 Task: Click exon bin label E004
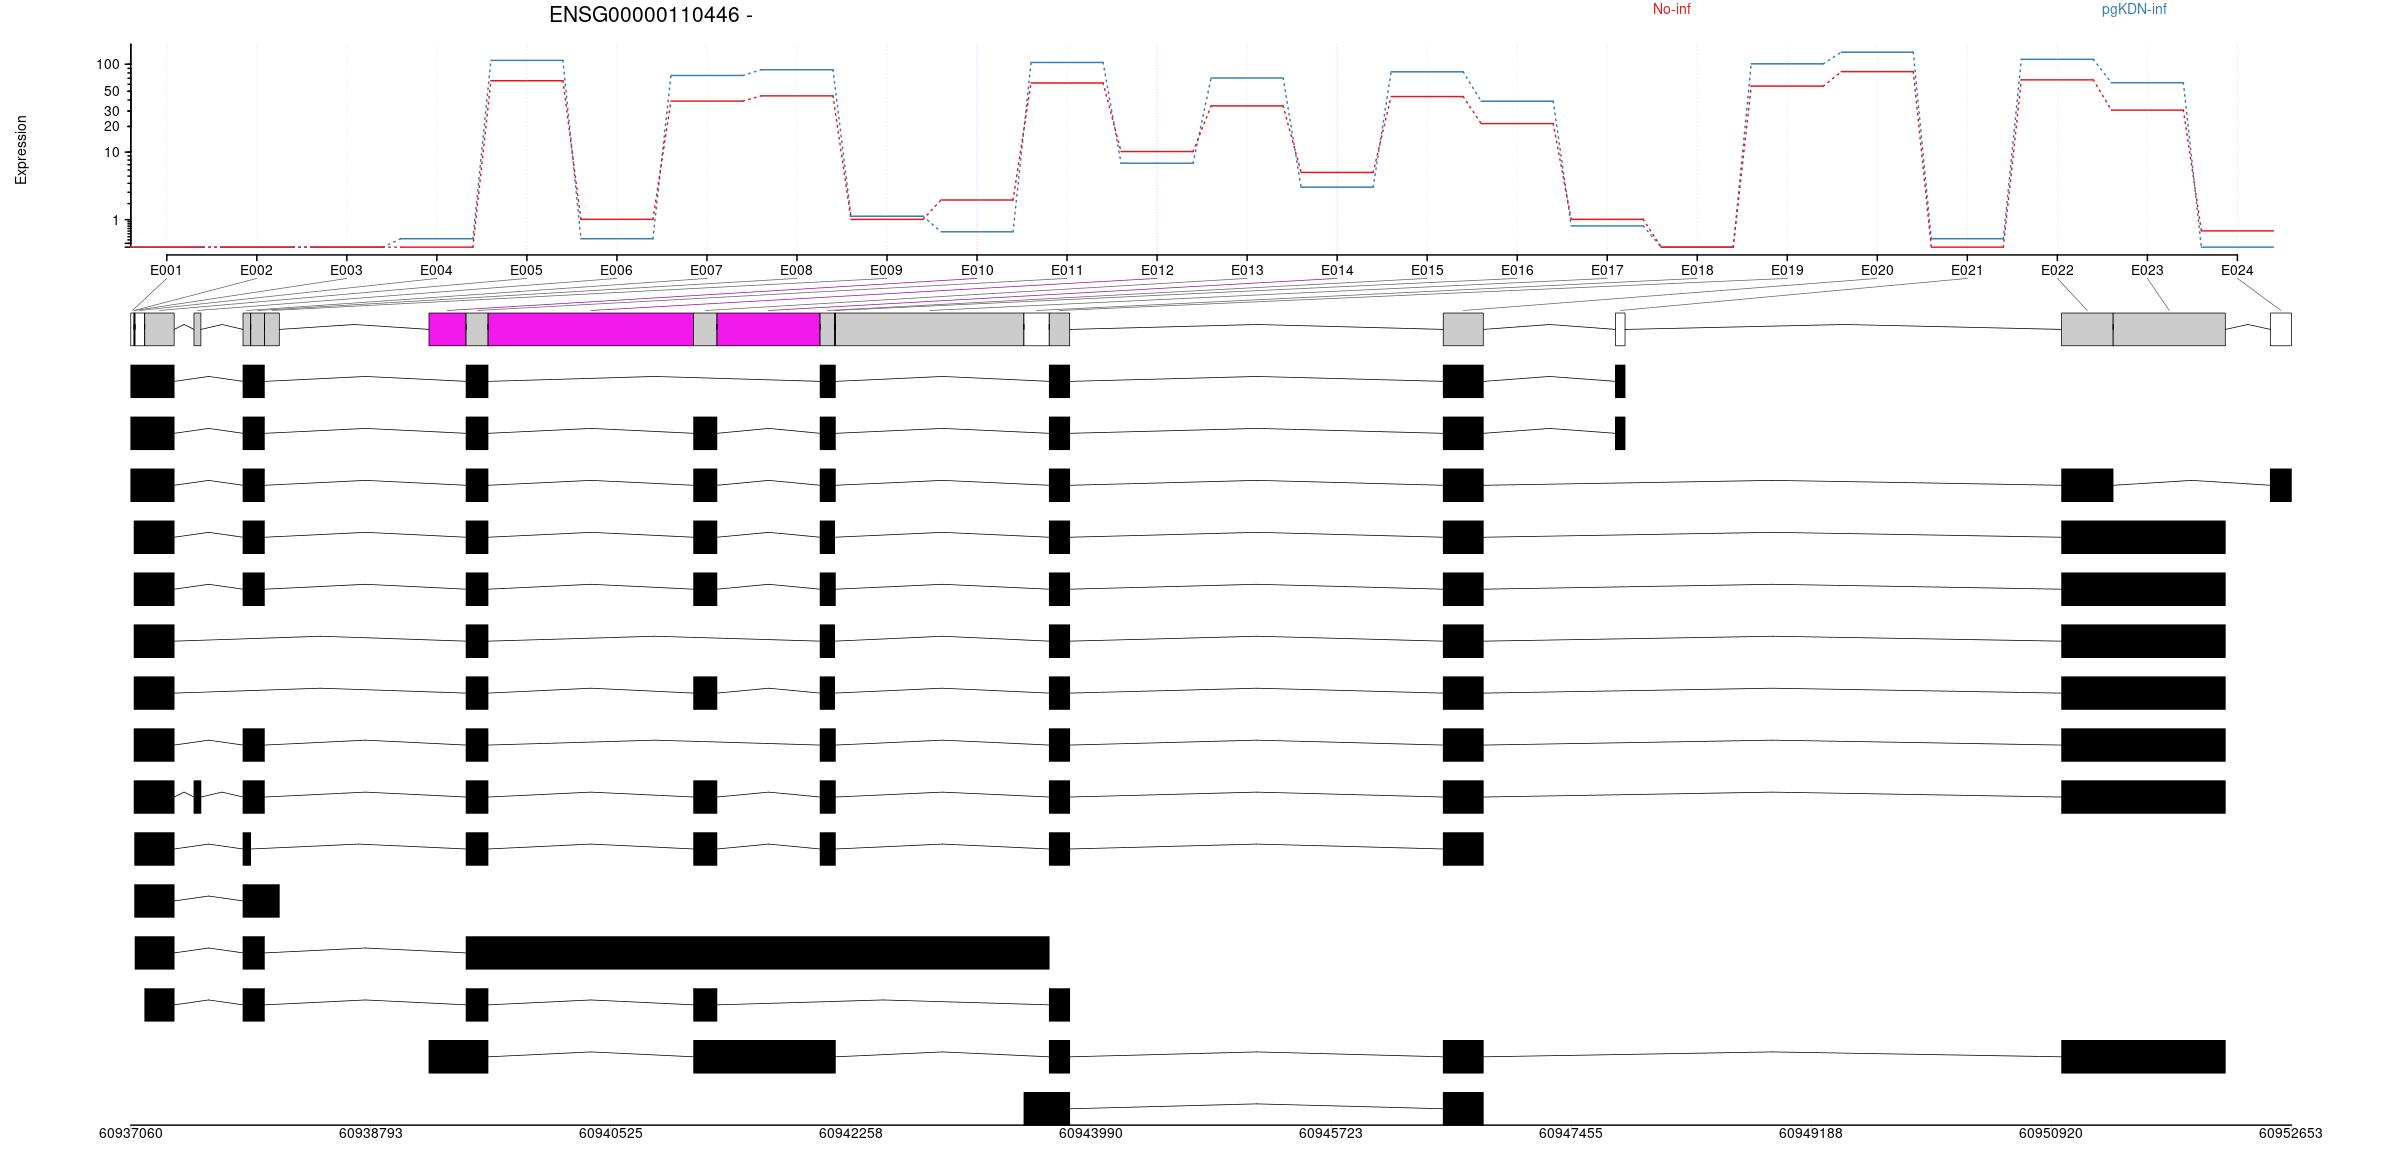point(436,270)
